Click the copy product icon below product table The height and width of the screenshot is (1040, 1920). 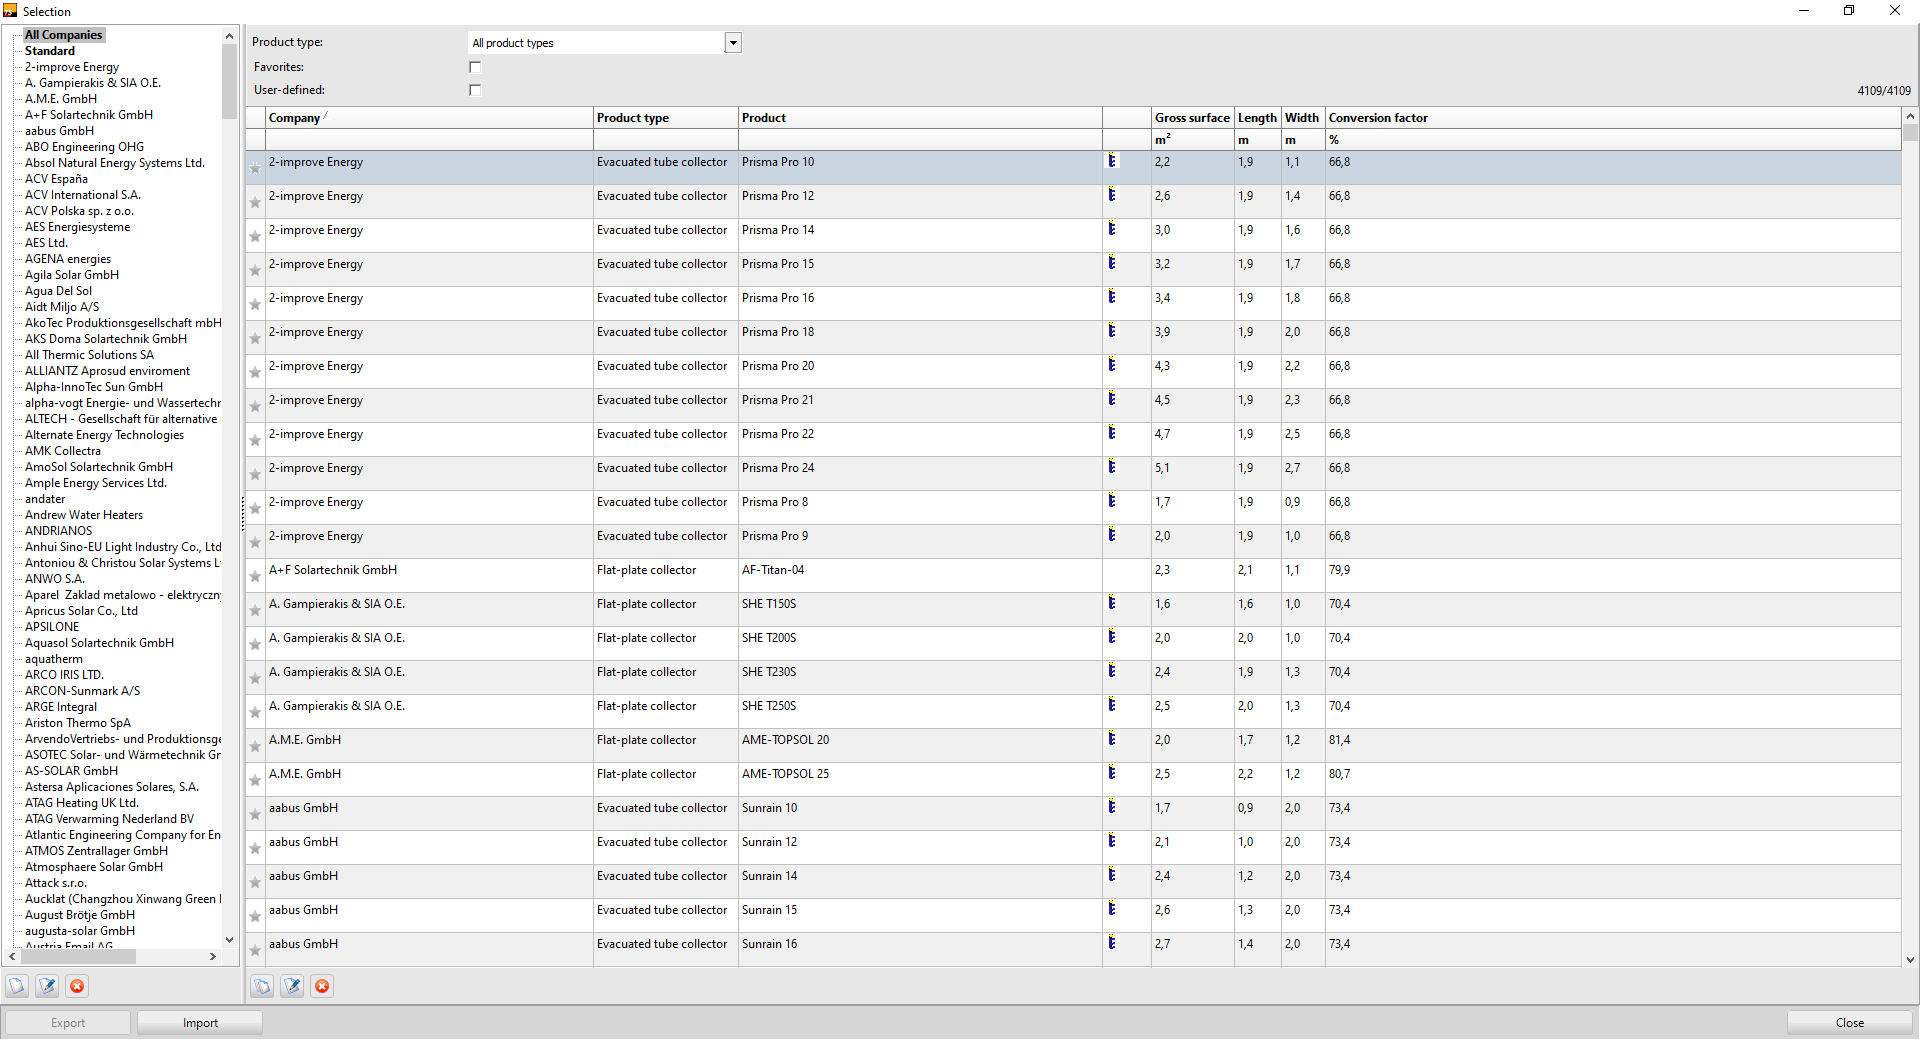tap(262, 986)
